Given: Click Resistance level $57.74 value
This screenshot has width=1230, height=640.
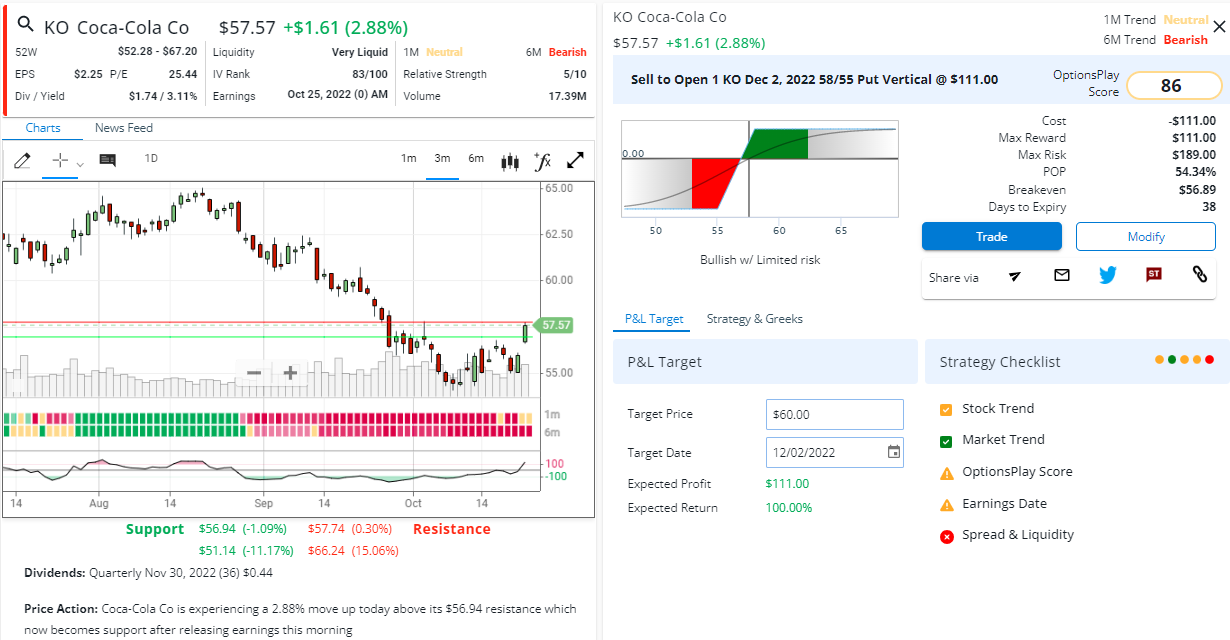Looking at the screenshot, I should coord(327,528).
